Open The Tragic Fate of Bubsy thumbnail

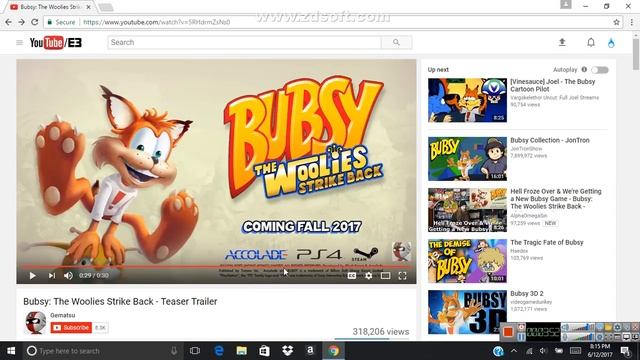tap(467, 261)
